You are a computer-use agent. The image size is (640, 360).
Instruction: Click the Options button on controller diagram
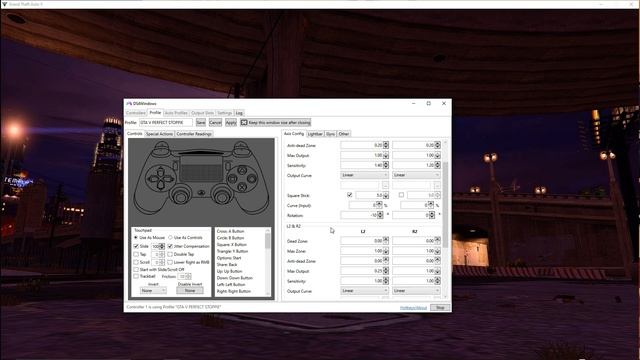(228, 166)
